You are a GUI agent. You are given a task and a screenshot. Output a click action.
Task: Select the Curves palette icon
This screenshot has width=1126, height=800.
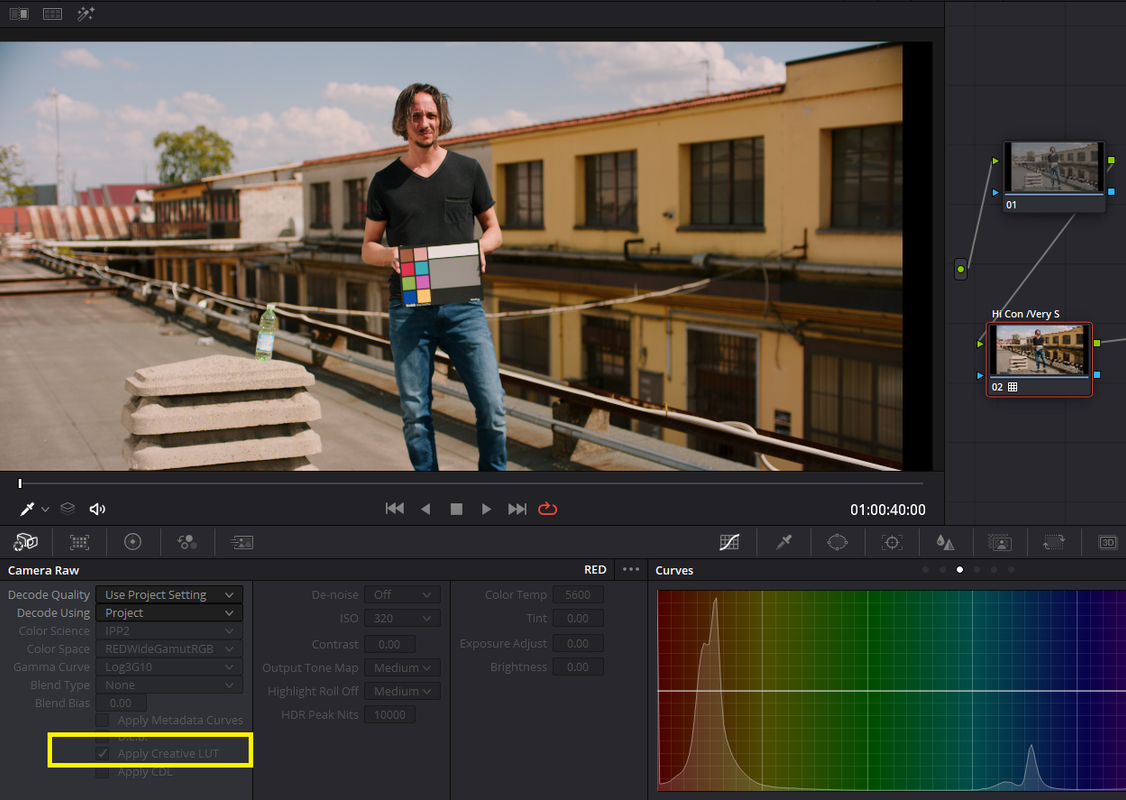coord(730,542)
